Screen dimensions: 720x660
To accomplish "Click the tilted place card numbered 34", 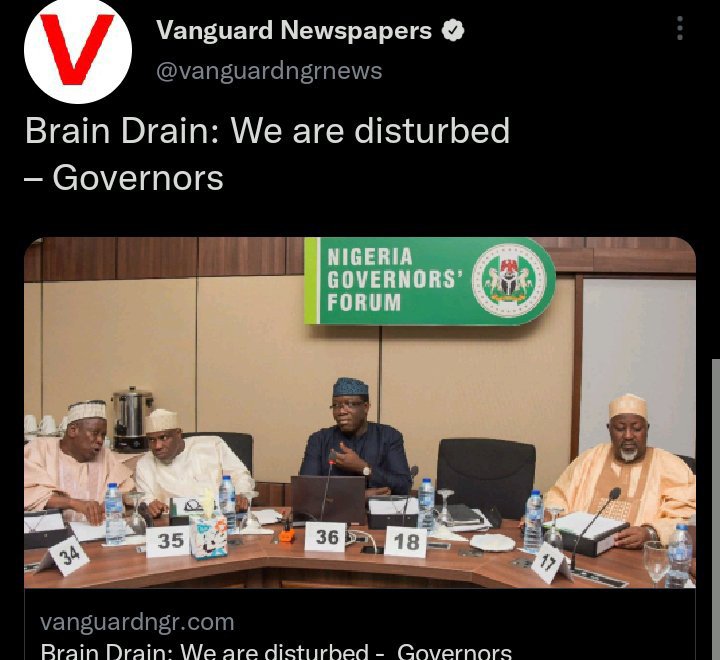I will pyautogui.click(x=63, y=557).
